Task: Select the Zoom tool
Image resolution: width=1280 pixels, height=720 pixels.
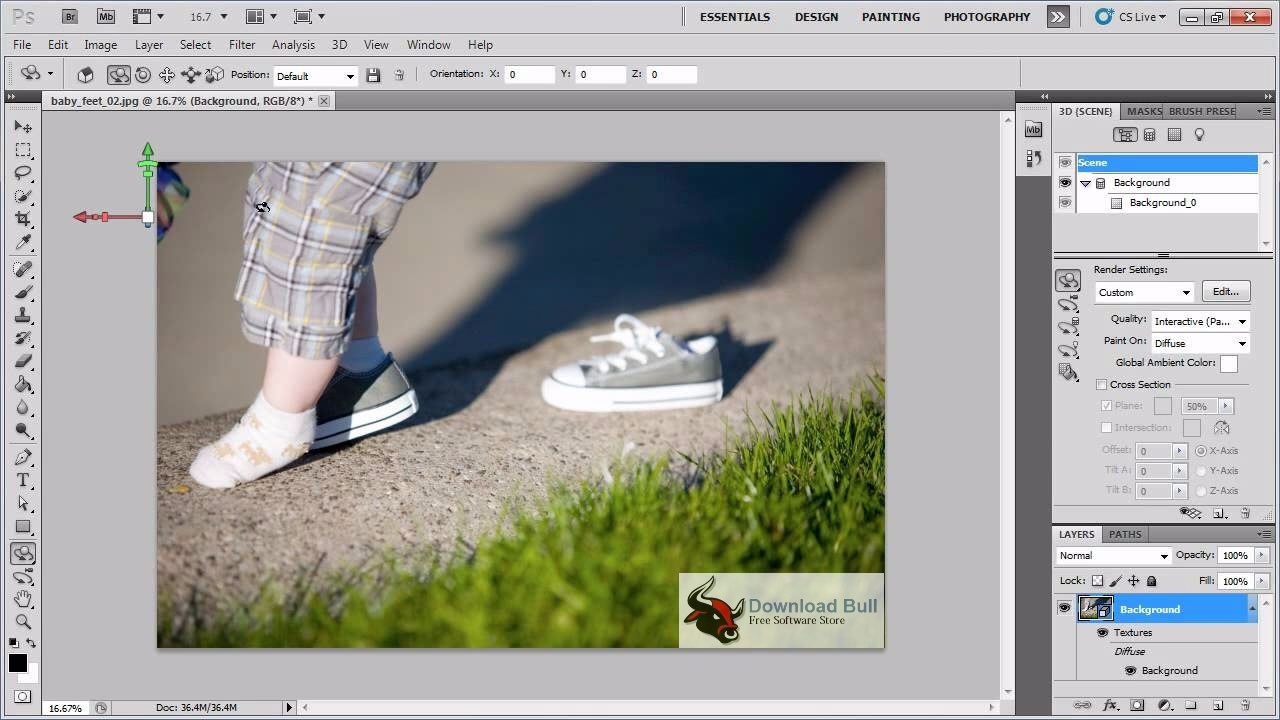Action: coord(23,622)
